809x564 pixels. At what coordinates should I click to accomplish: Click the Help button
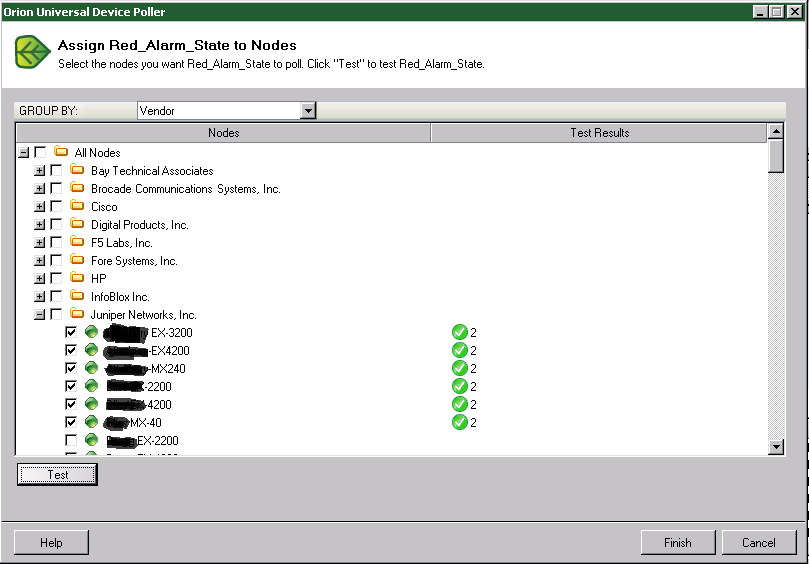(x=51, y=542)
